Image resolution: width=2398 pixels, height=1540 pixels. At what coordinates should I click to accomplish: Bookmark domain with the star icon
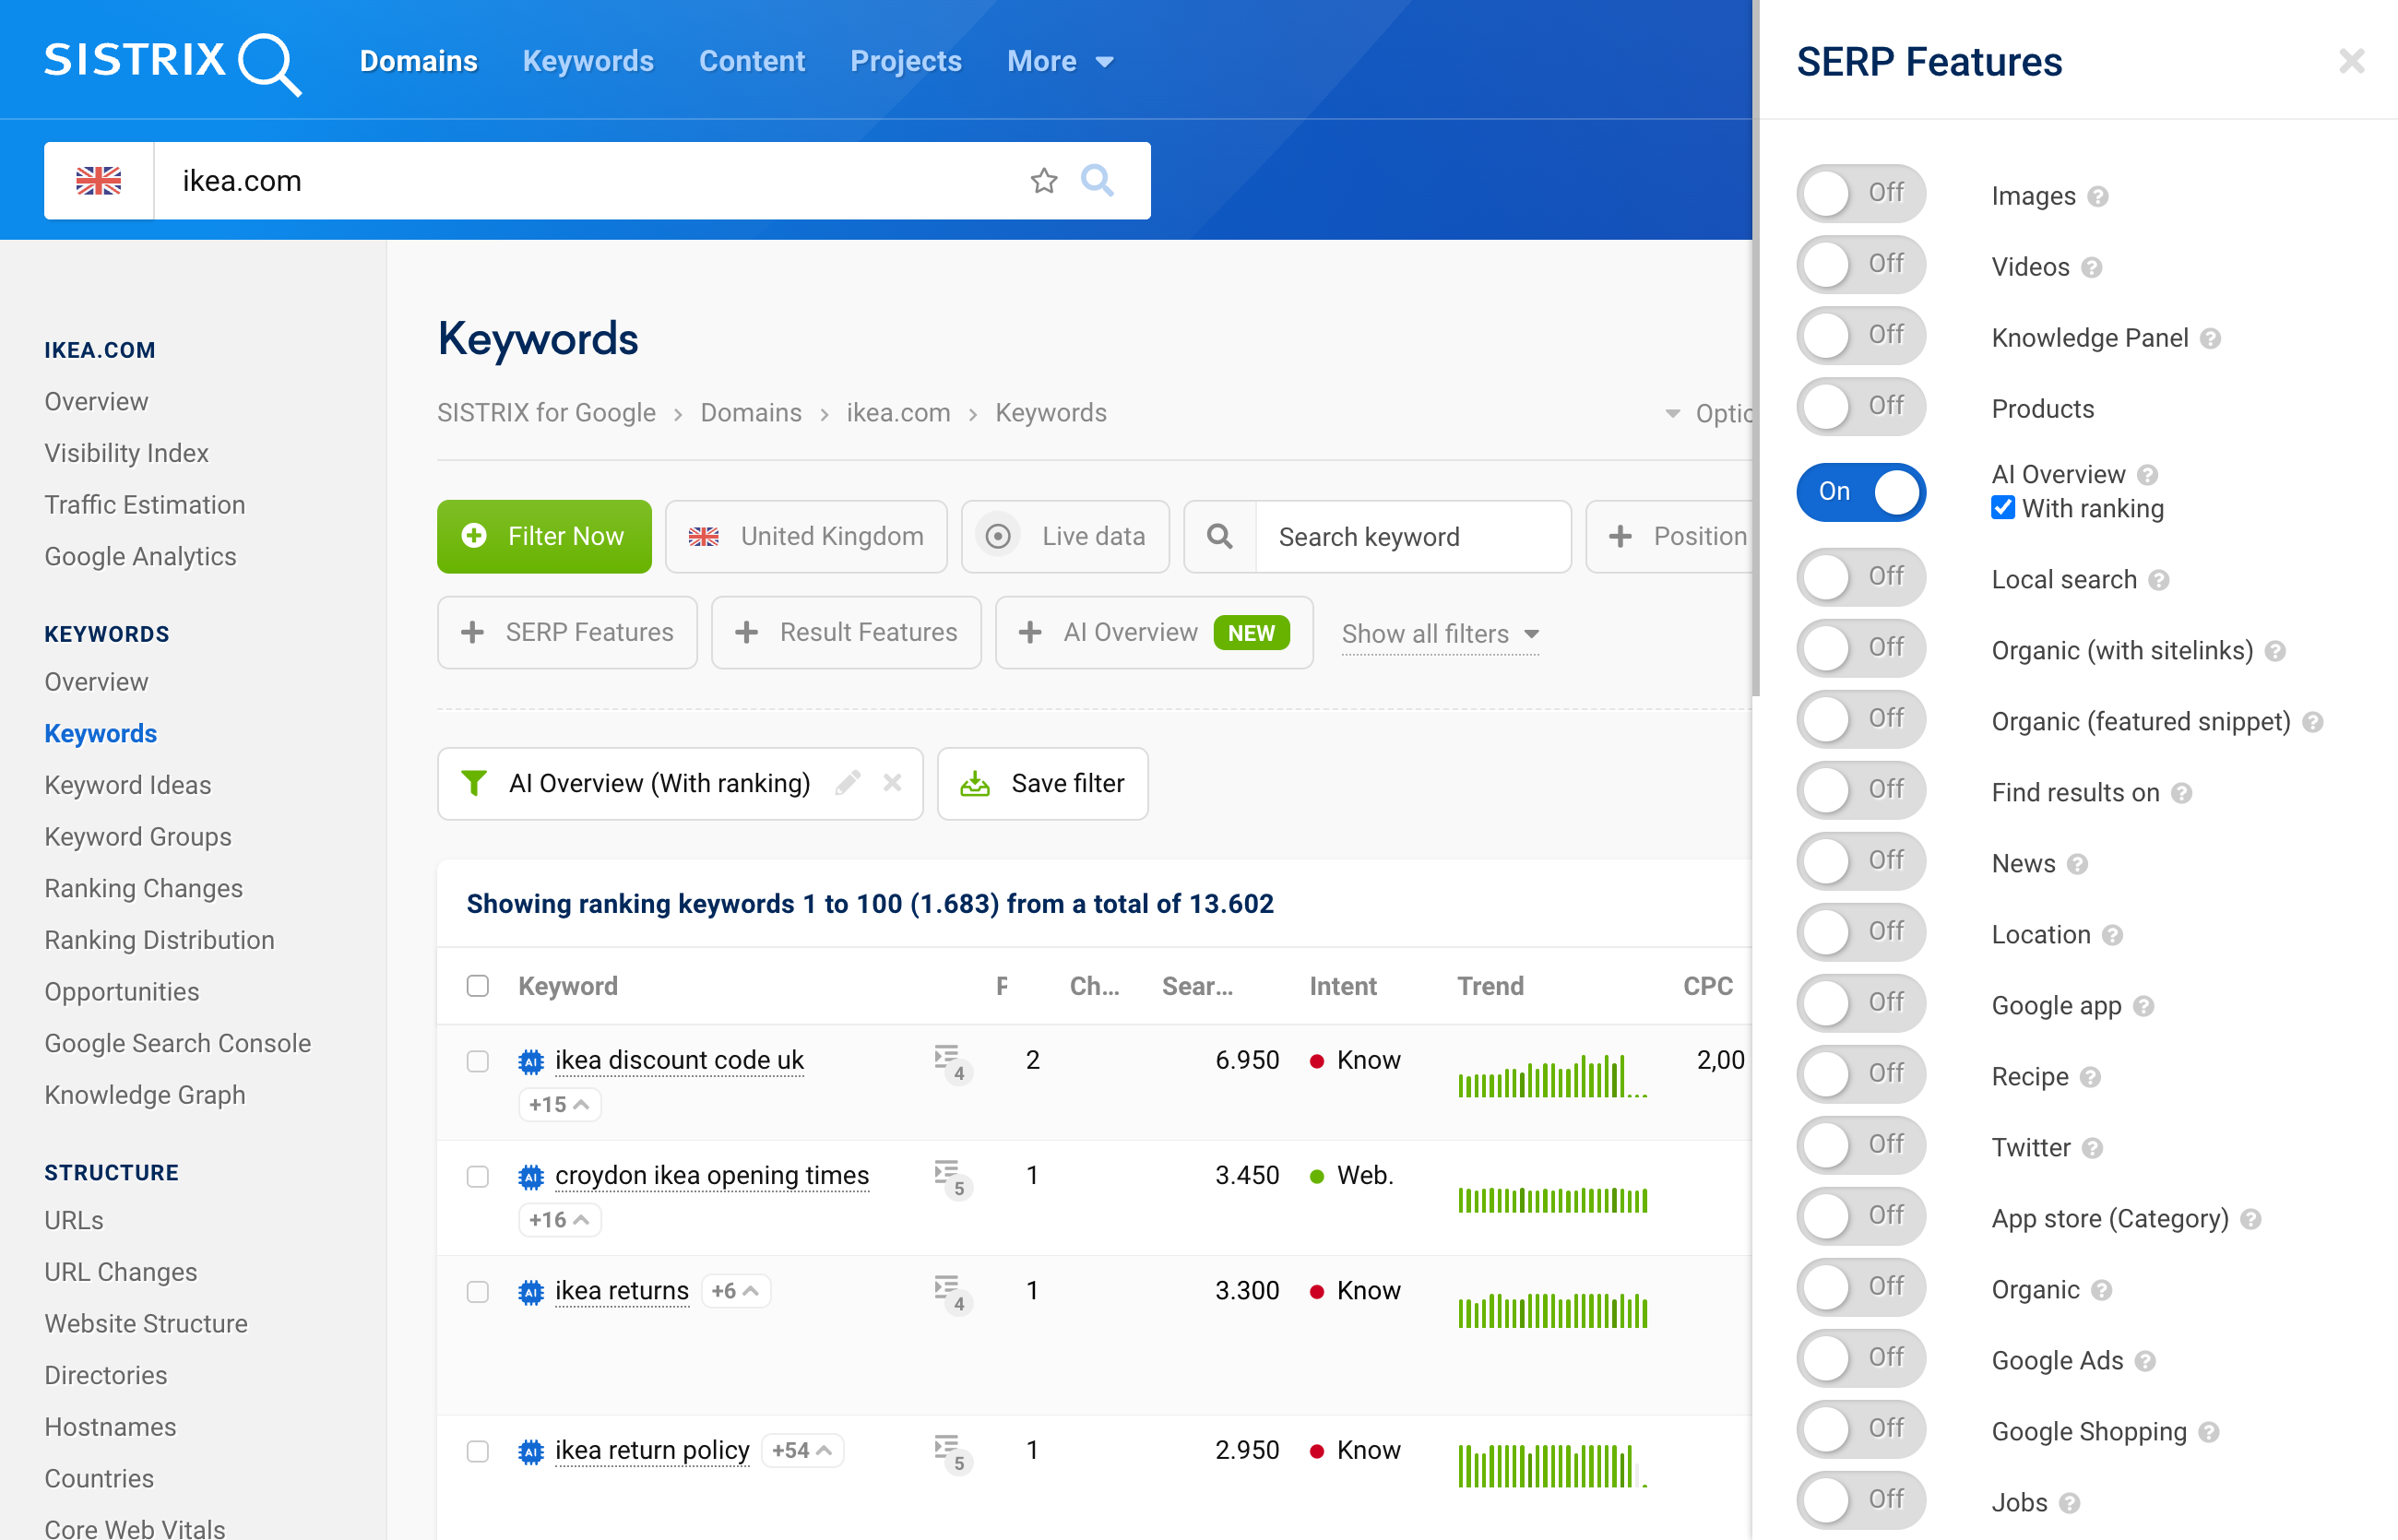point(1044,181)
